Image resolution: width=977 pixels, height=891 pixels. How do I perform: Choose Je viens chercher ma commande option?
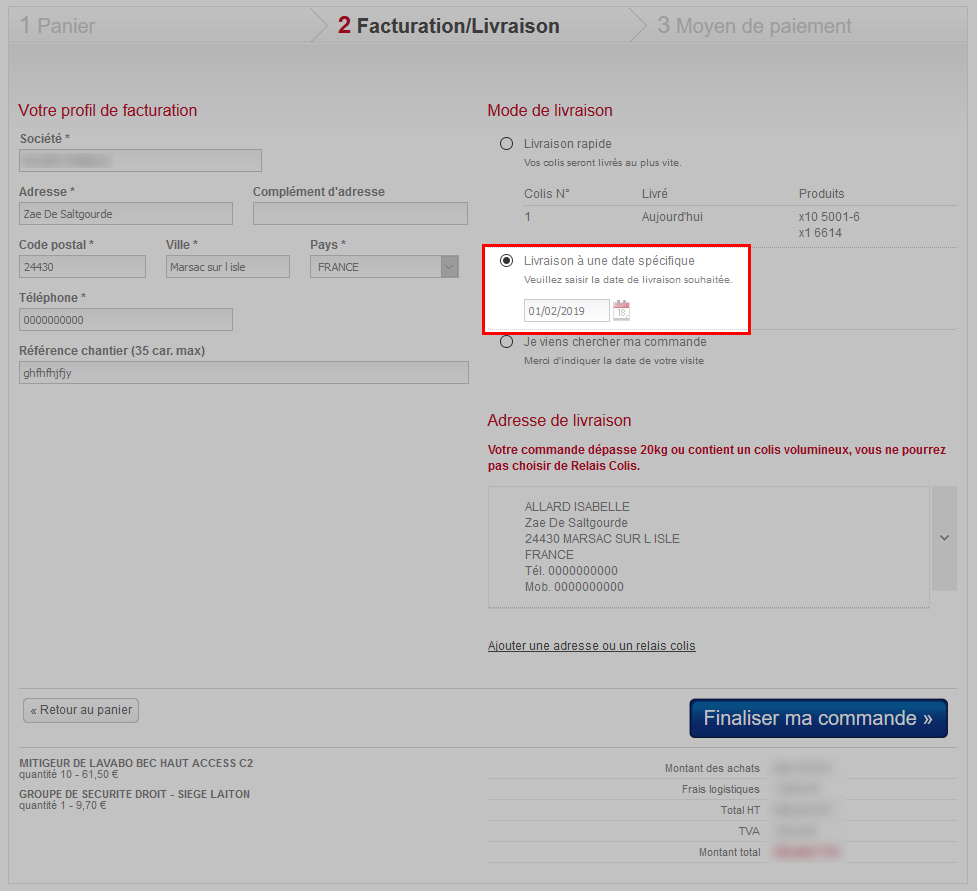507,341
